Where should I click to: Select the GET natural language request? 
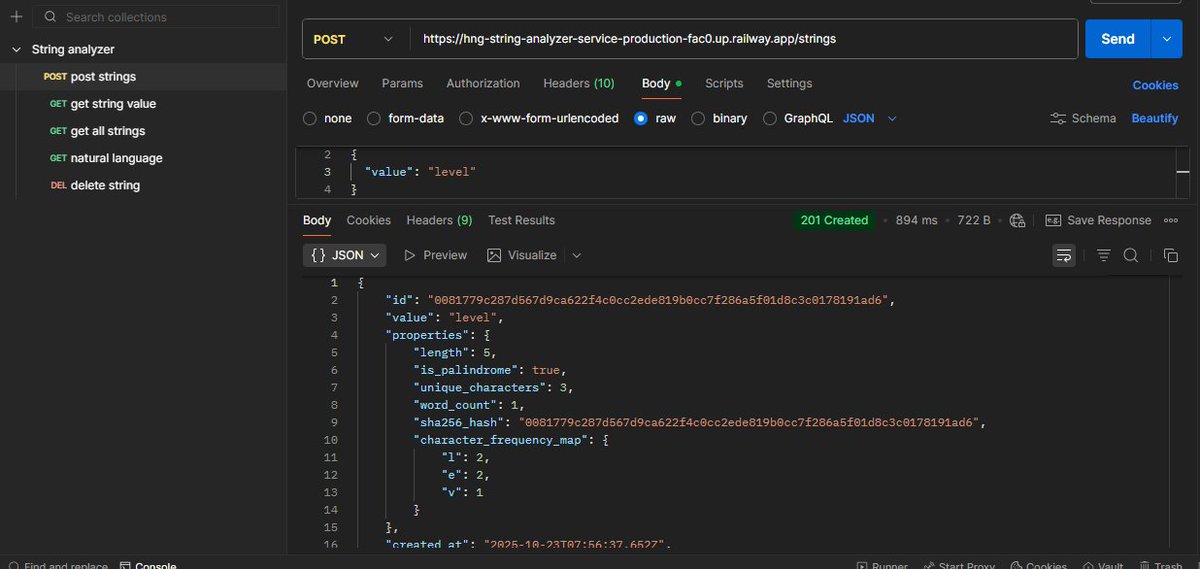coord(144,158)
